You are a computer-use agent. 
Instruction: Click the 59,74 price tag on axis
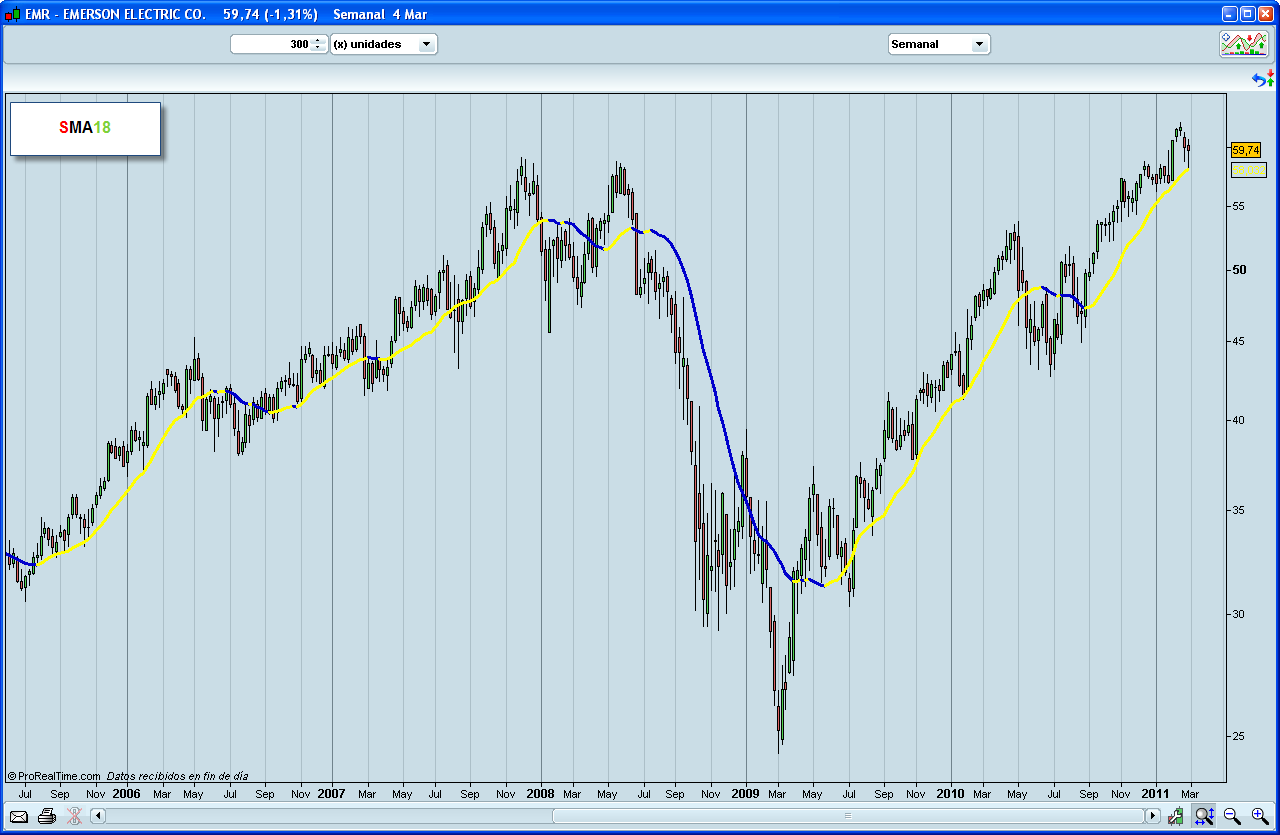(1244, 150)
